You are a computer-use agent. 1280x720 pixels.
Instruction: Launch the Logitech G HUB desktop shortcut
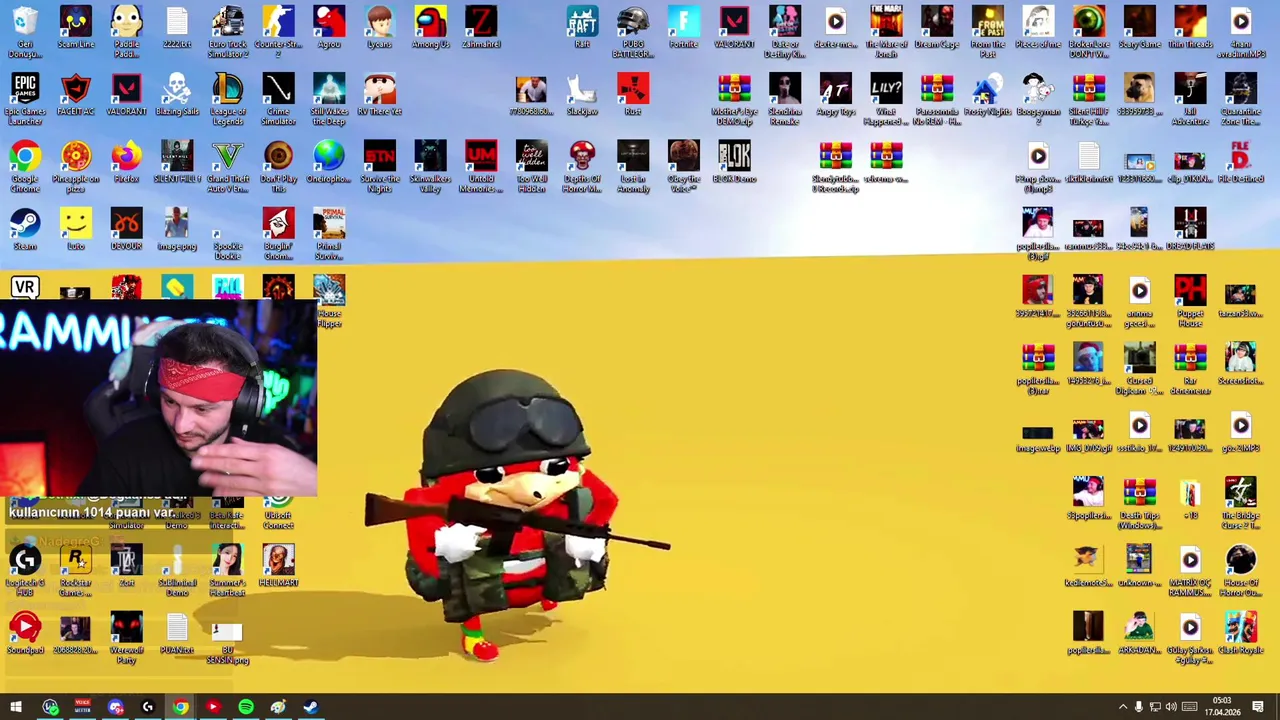[x=25, y=570]
